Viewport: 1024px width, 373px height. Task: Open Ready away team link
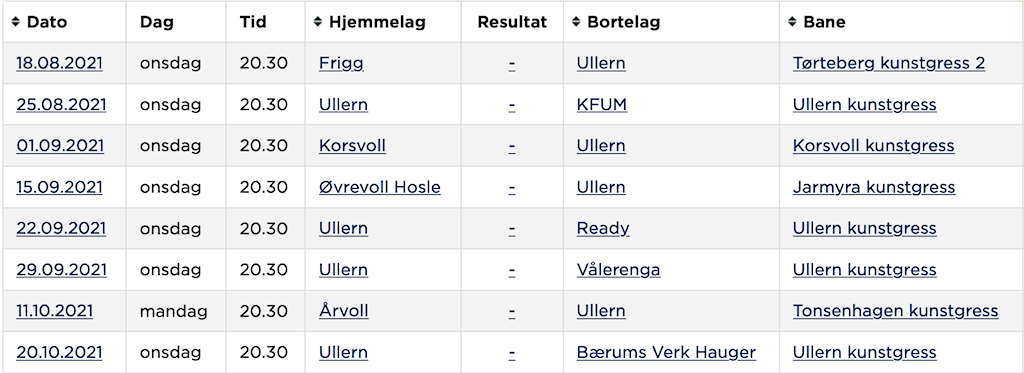[603, 229]
